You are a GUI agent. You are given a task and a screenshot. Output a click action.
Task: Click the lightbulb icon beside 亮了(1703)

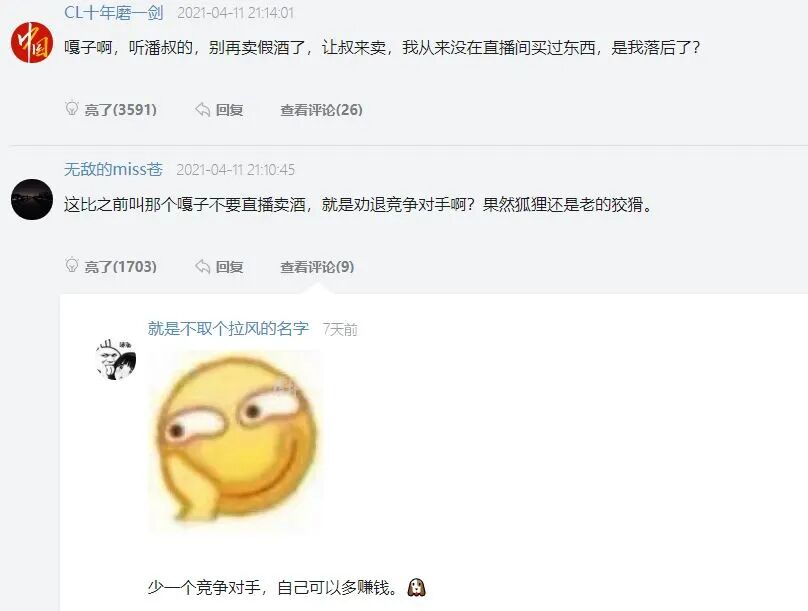point(72,265)
